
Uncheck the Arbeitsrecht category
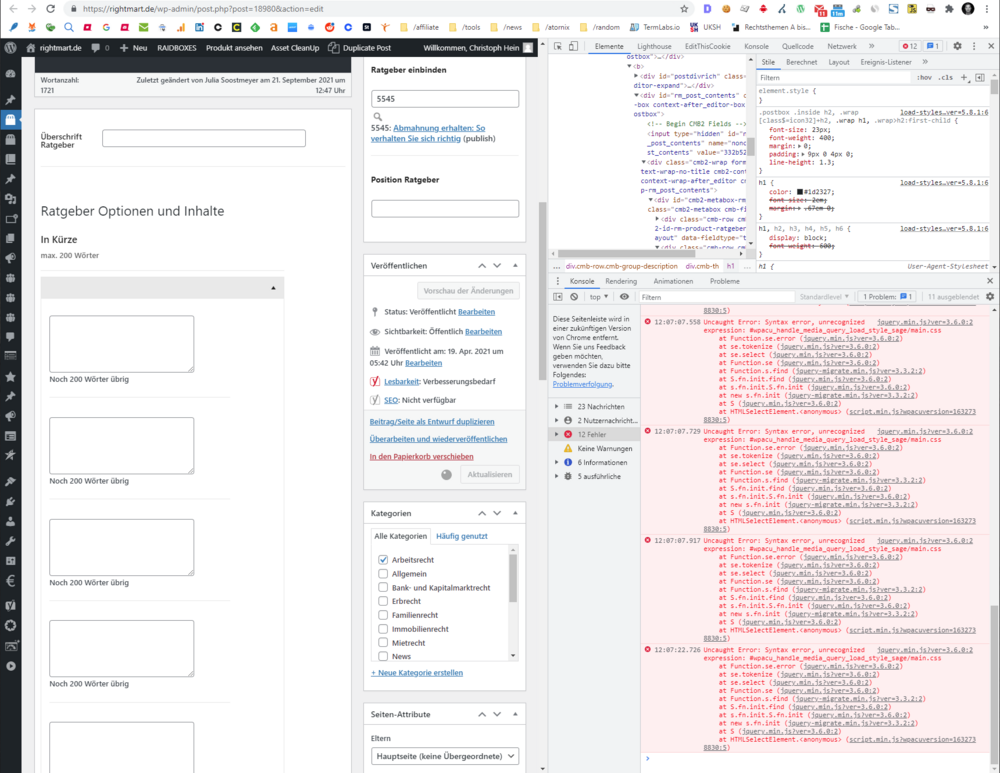(x=383, y=559)
